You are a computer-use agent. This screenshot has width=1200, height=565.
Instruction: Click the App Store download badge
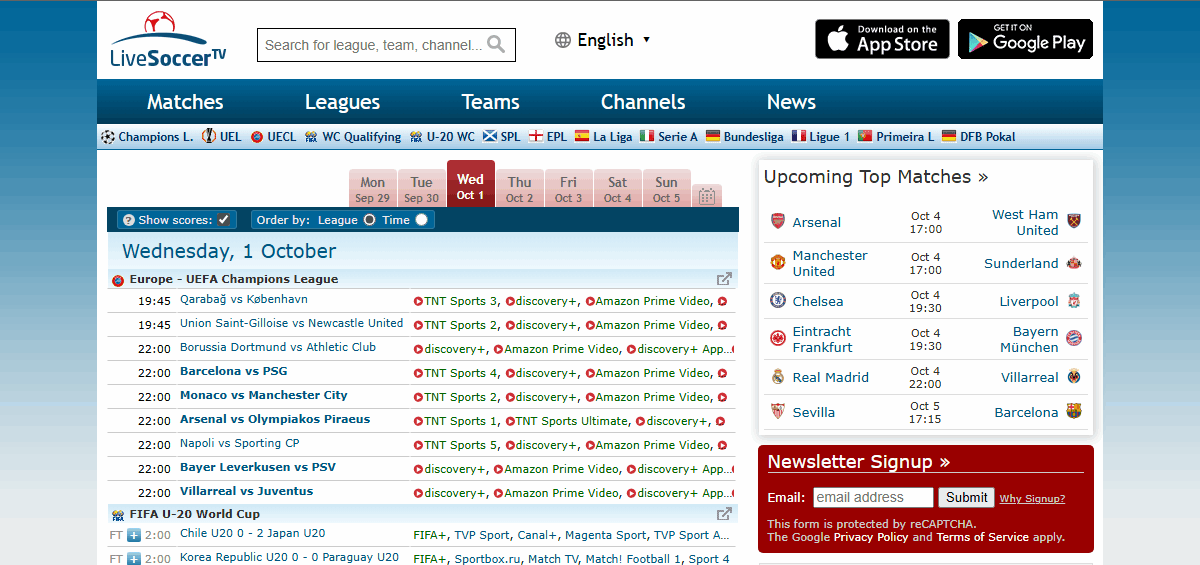882,40
